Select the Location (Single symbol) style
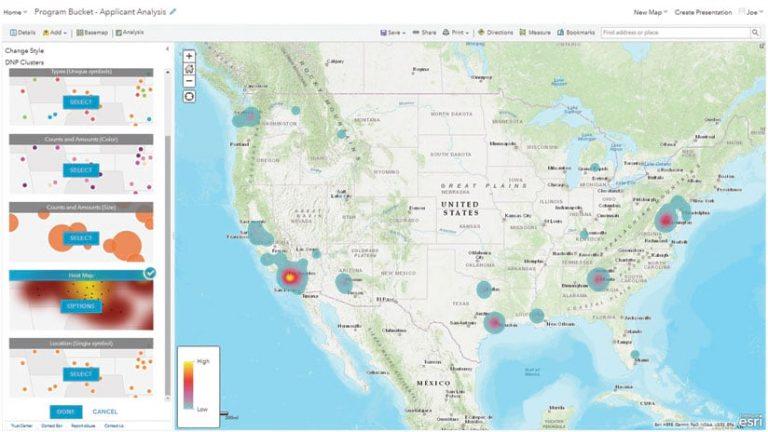768x432 pixels. click(x=81, y=374)
